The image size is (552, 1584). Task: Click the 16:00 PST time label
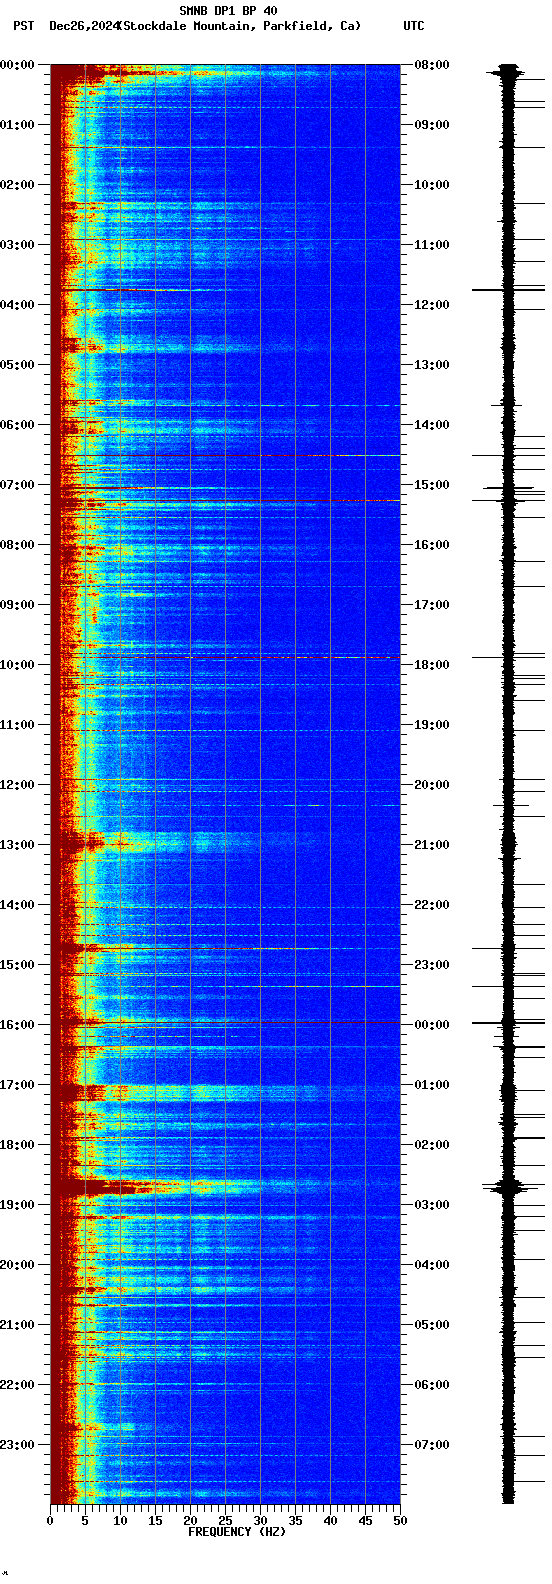click(x=17, y=1025)
